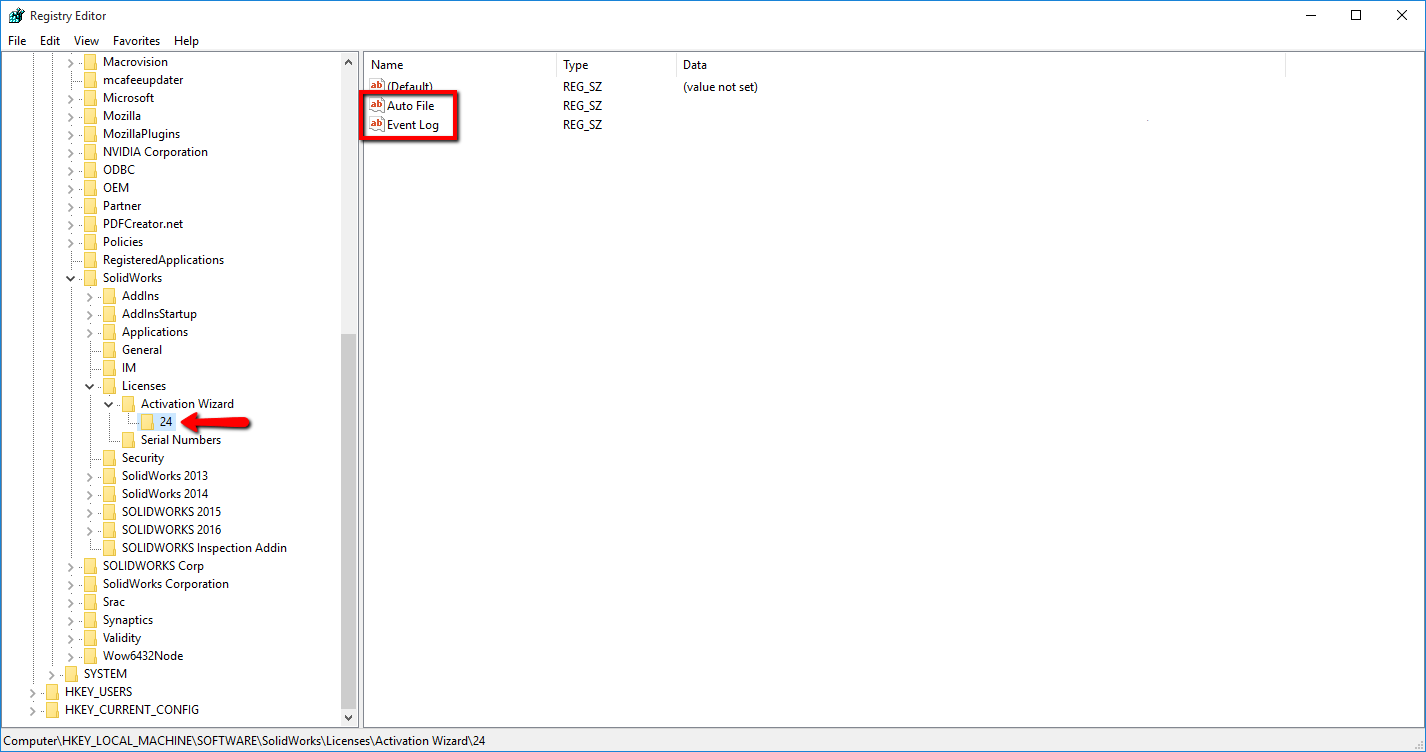Click the mcafeeupdater folder icon
Viewport: 1426px width, 752px height.
coord(92,80)
